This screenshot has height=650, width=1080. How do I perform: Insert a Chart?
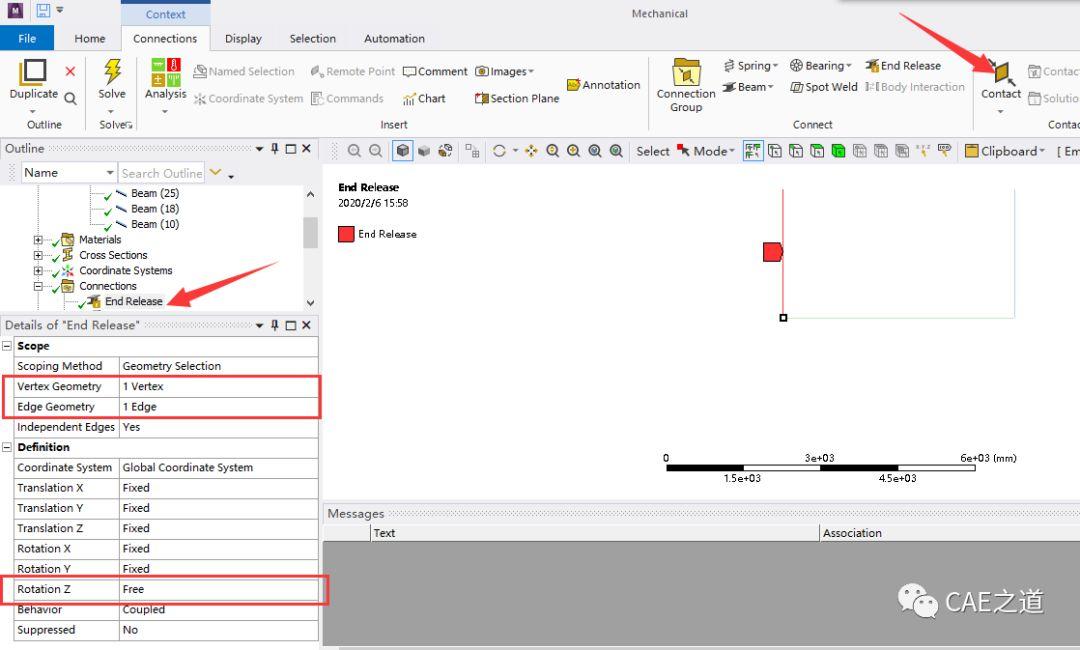coord(424,98)
